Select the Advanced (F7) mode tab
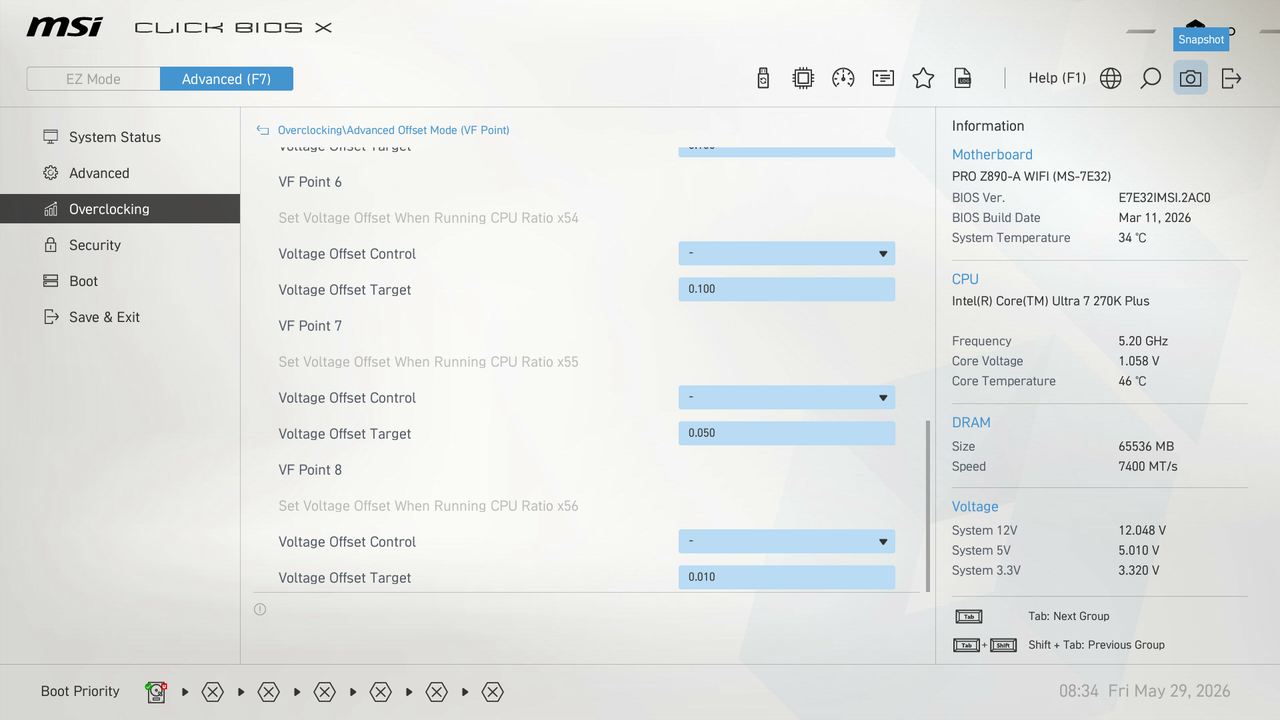This screenshot has width=1280, height=720. [226, 79]
